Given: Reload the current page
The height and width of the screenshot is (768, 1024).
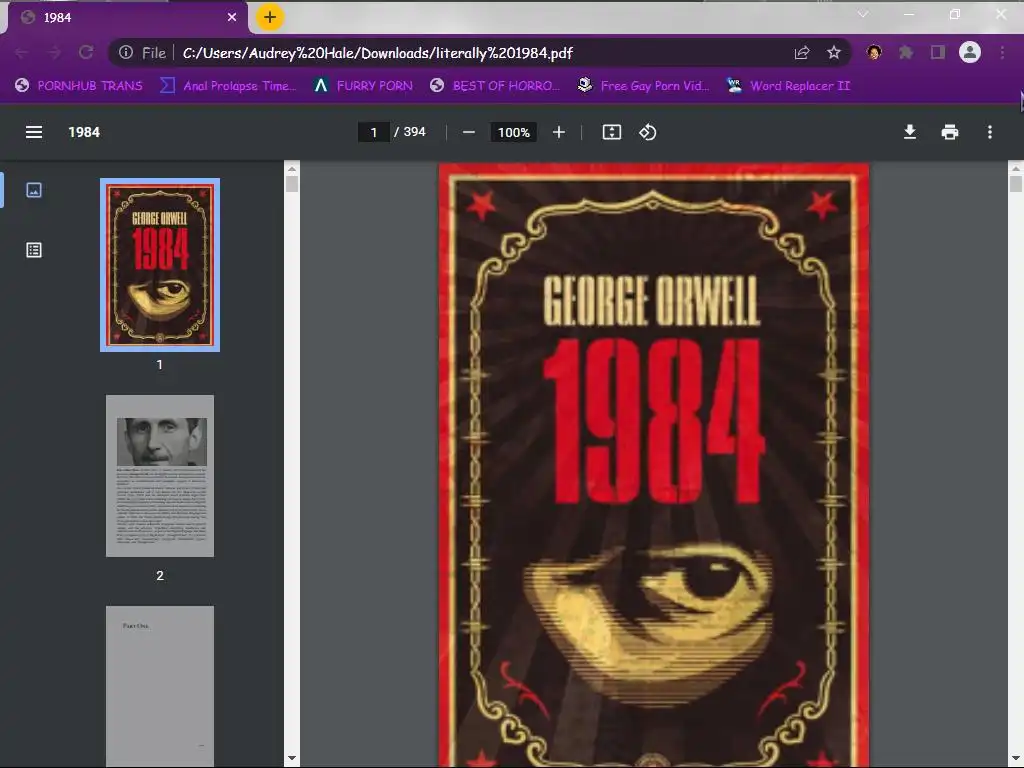Looking at the screenshot, I should click(86, 53).
